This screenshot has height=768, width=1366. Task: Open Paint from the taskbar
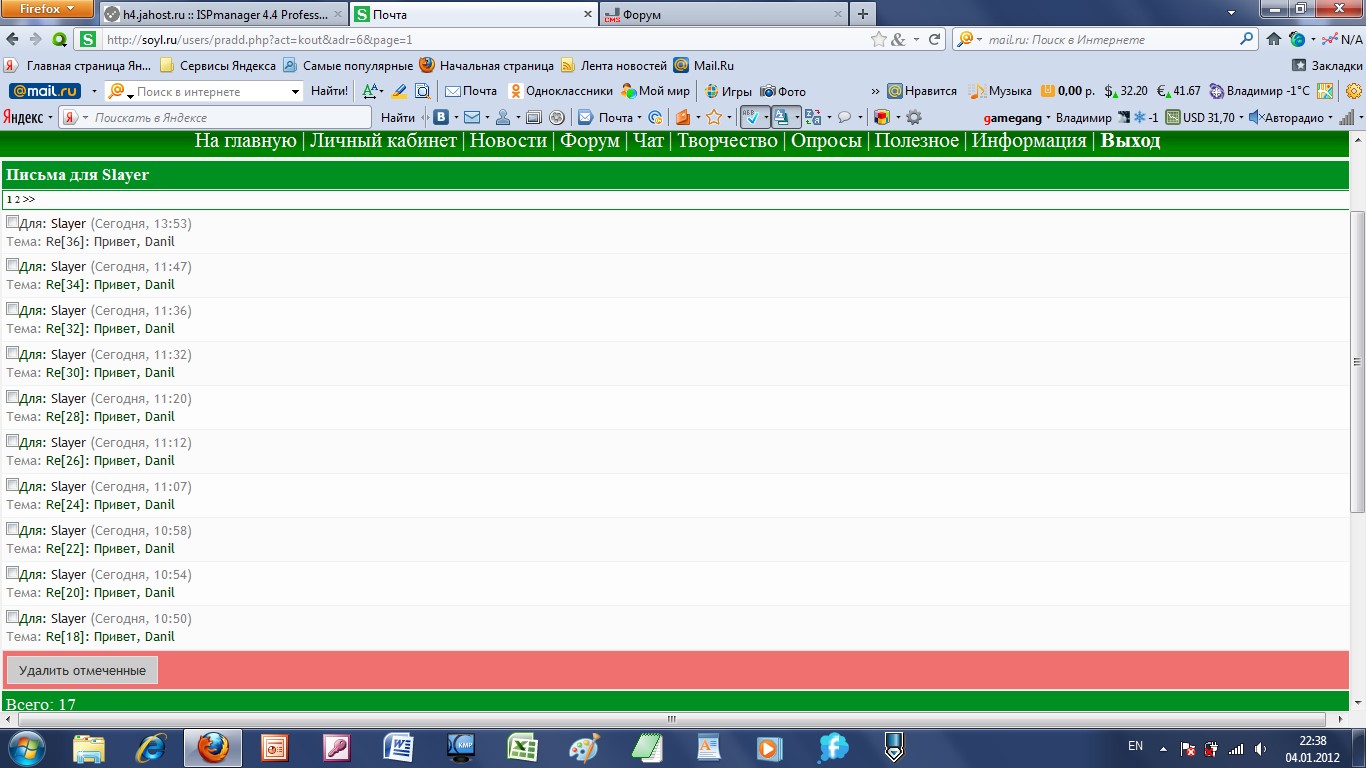584,747
